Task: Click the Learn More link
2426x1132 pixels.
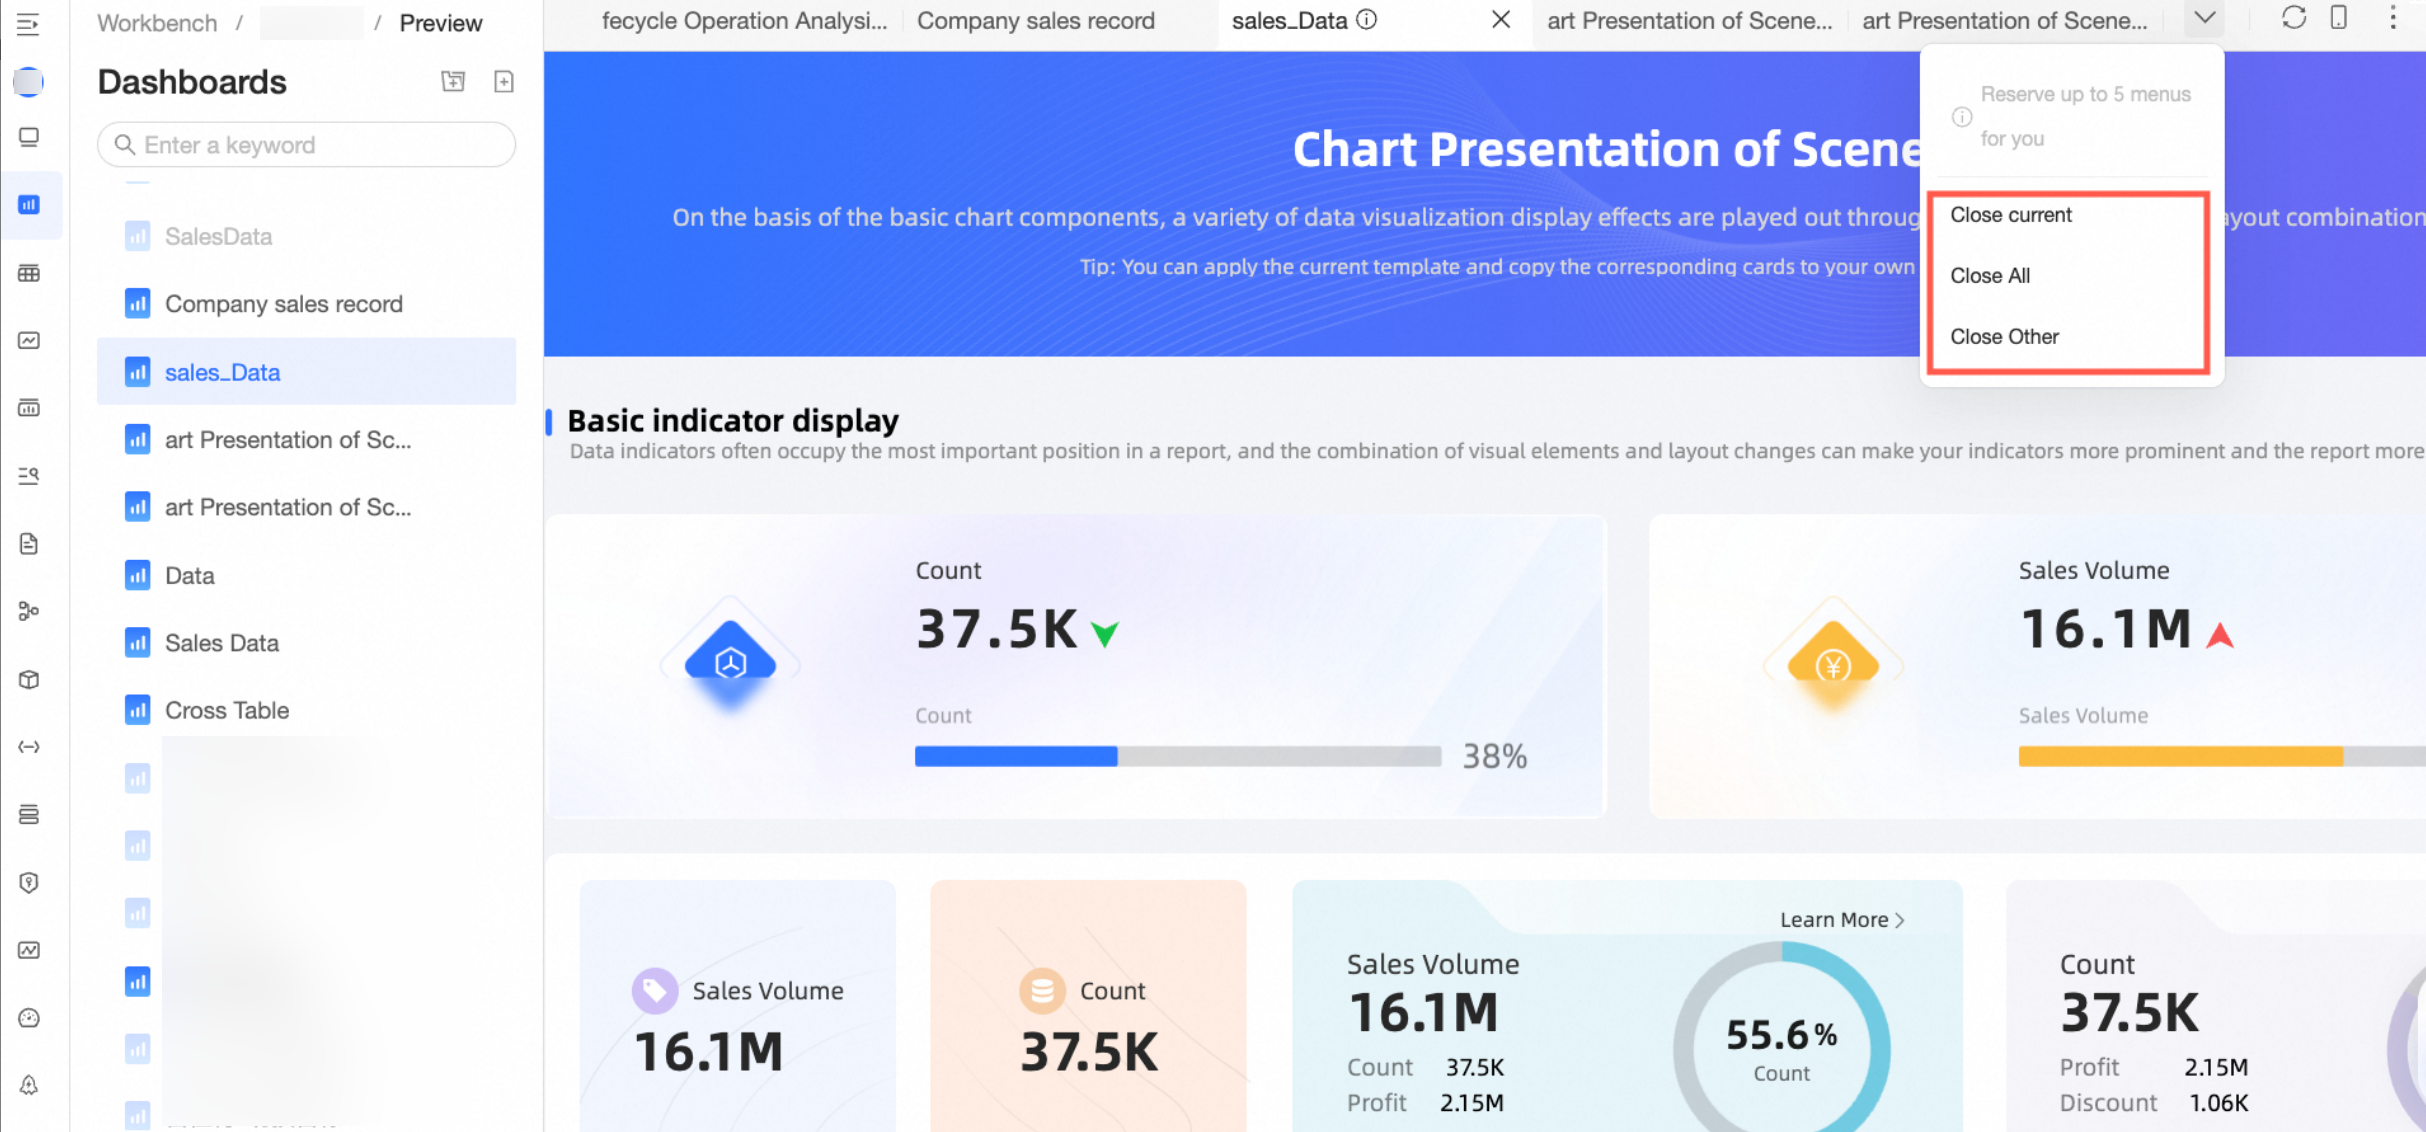Action: [x=1841, y=919]
